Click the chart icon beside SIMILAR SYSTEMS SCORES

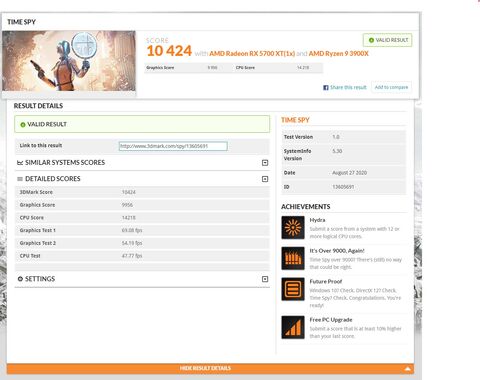[20, 163]
